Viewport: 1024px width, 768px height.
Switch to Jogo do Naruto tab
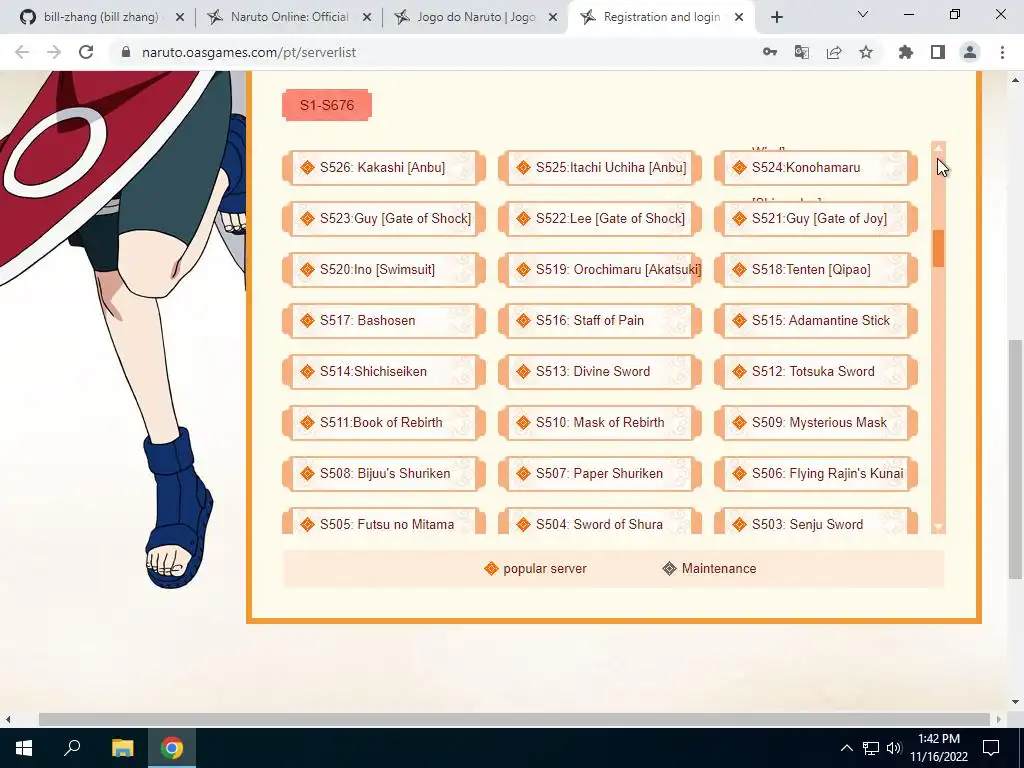pos(476,18)
